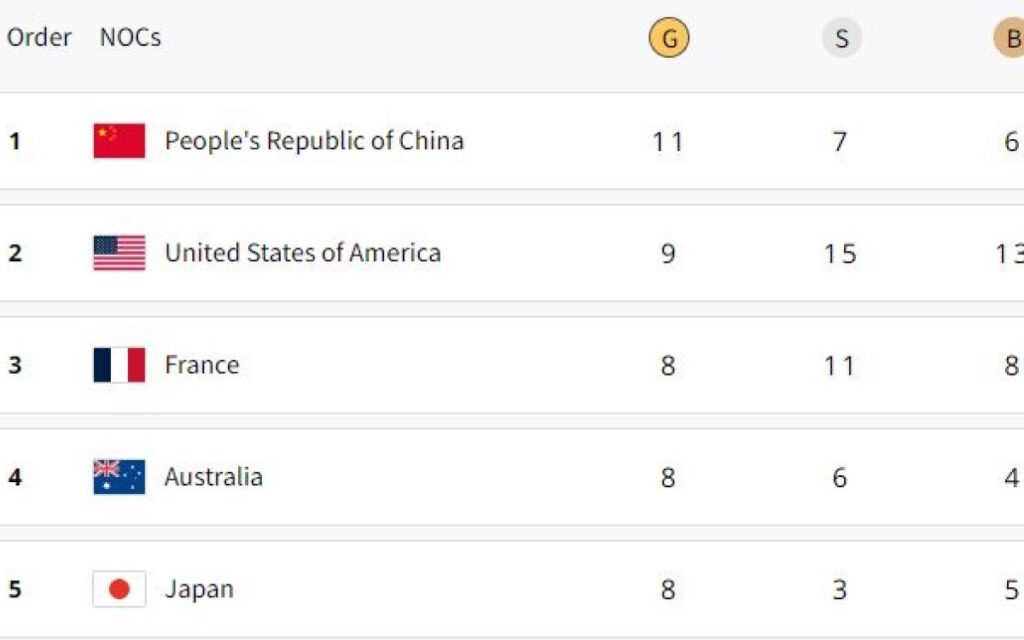Select the Australia country name
1024x640 pixels.
click(213, 477)
